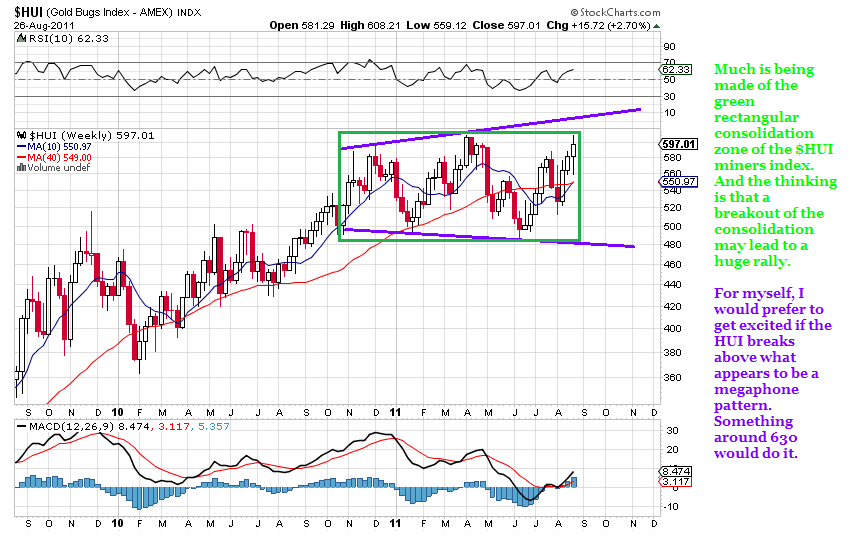Image resolution: width=854 pixels, height=536 pixels.
Task: Click the small icon before RSI(10) label
Action: click(21, 39)
